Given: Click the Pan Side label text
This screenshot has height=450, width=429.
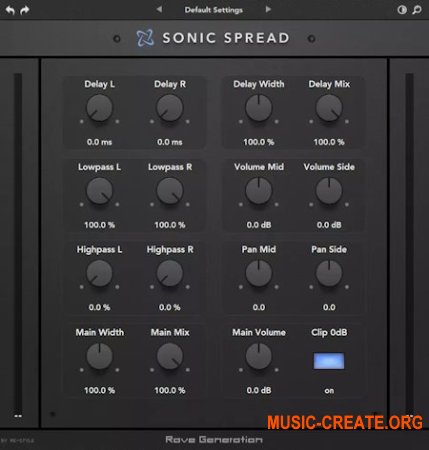Looking at the screenshot, I should [x=329, y=249].
